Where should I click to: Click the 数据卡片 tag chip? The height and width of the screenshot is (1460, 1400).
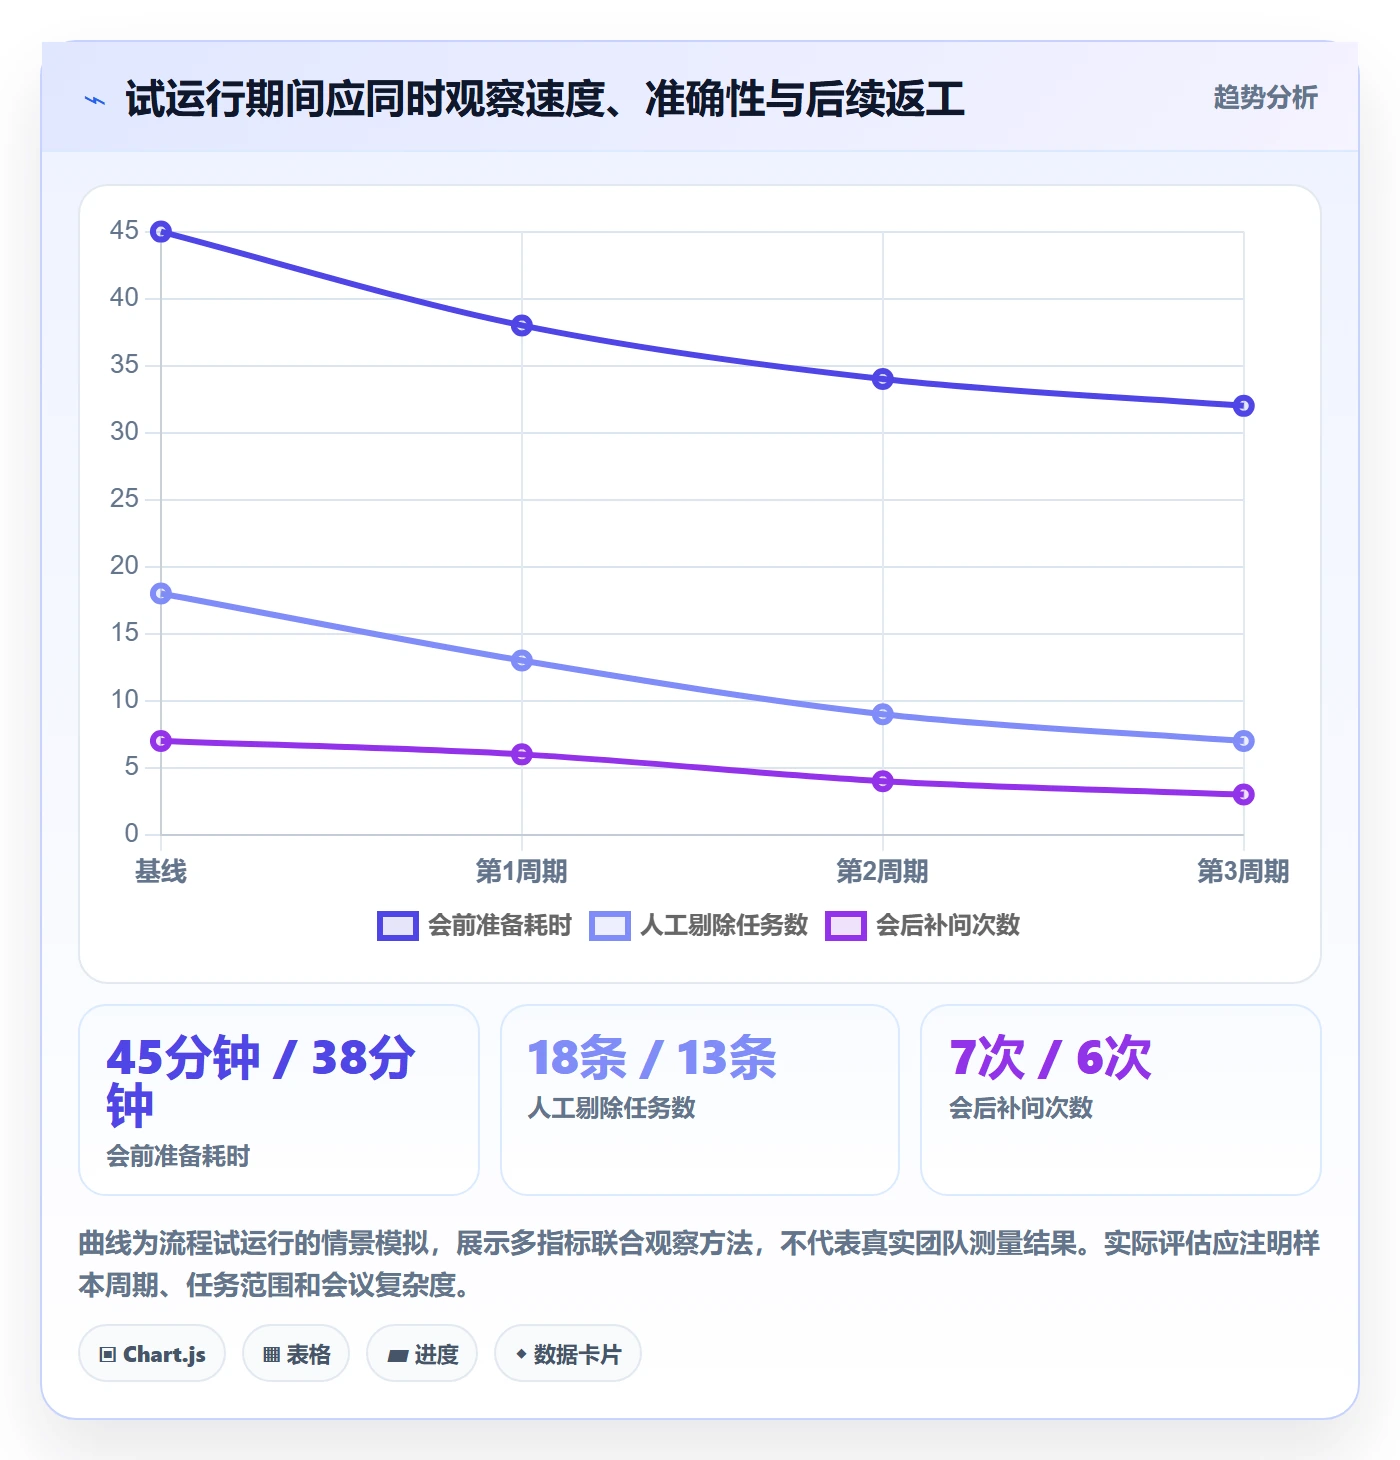point(568,1354)
